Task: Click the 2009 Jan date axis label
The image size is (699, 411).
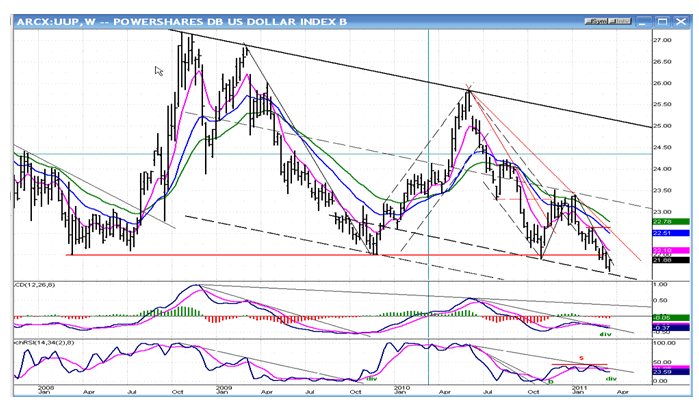Action: coord(223,390)
